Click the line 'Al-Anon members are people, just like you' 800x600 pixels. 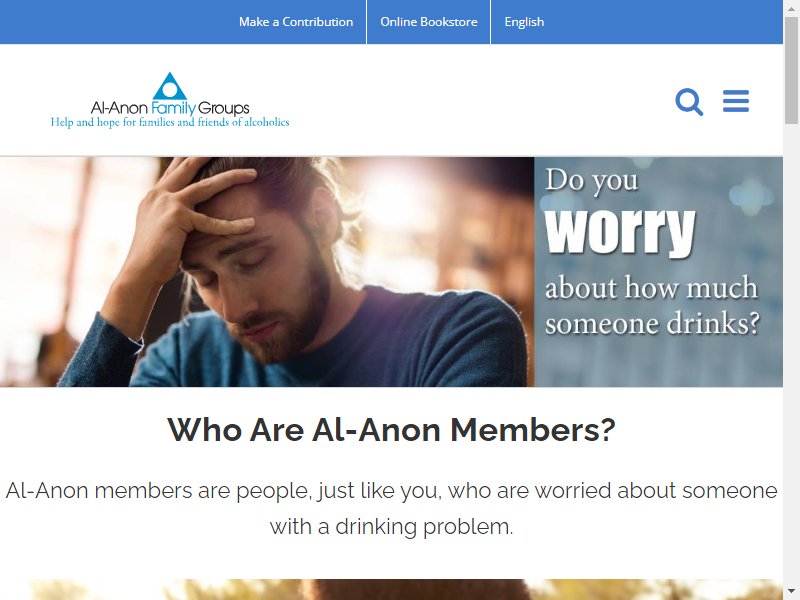[x=224, y=490]
